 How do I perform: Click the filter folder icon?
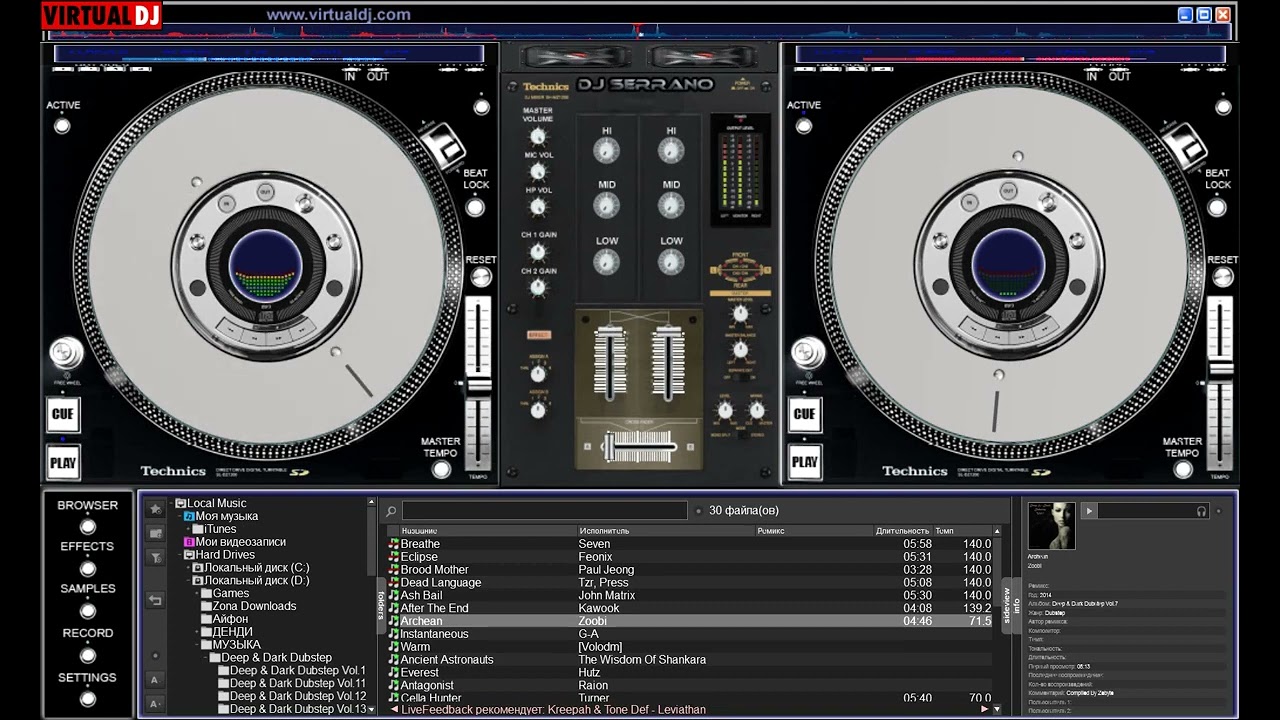(x=155, y=557)
